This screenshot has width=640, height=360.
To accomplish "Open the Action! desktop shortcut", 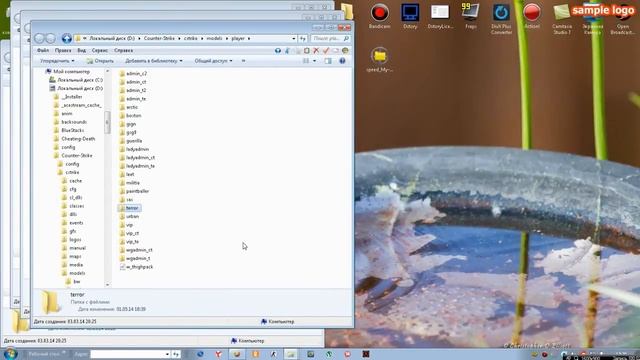I will coord(532,16).
